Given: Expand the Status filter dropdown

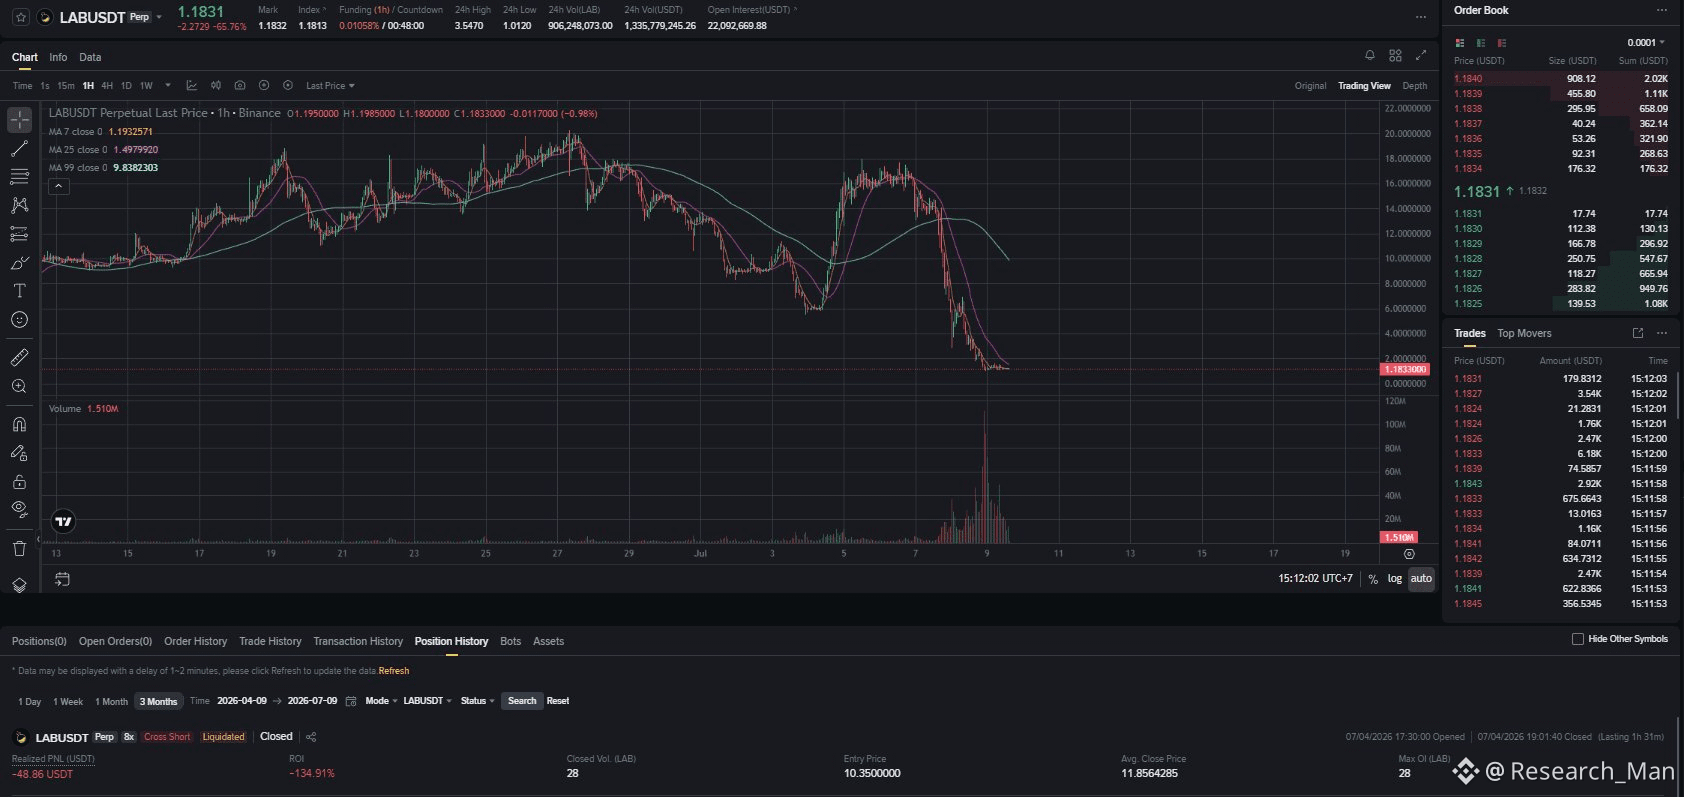Looking at the screenshot, I should click(x=477, y=701).
